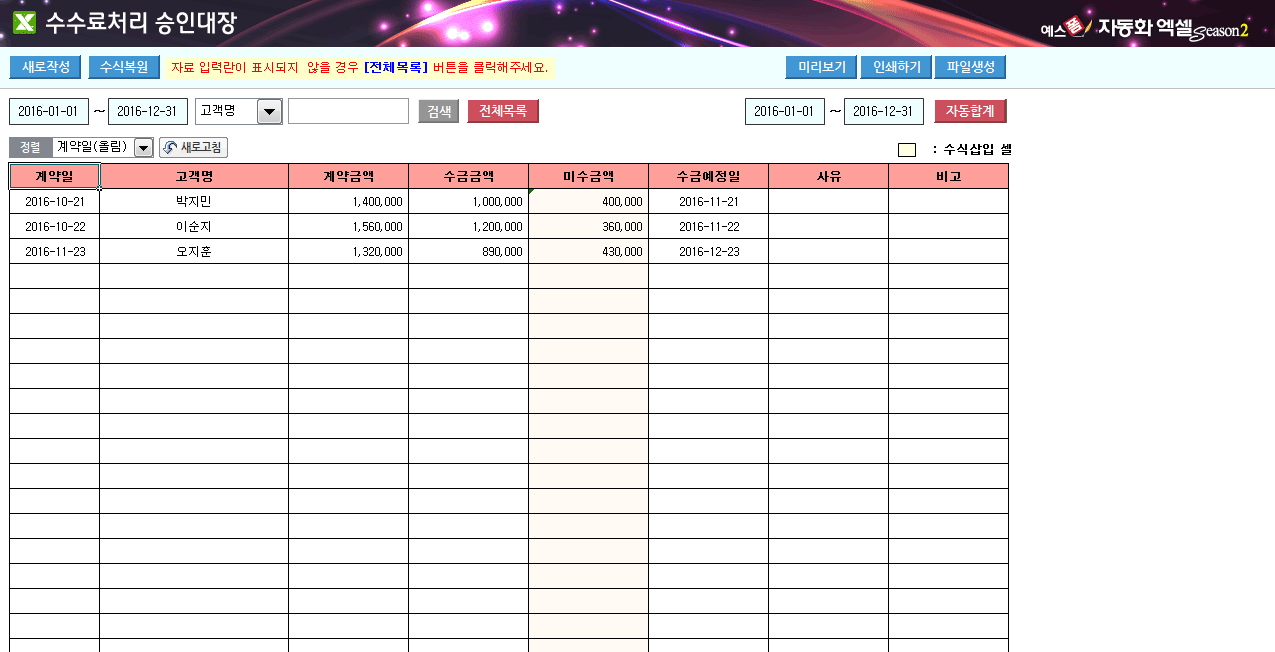Open the 고객명 search field dropdown
This screenshot has height=652, width=1275.
pyautogui.click(x=270, y=112)
